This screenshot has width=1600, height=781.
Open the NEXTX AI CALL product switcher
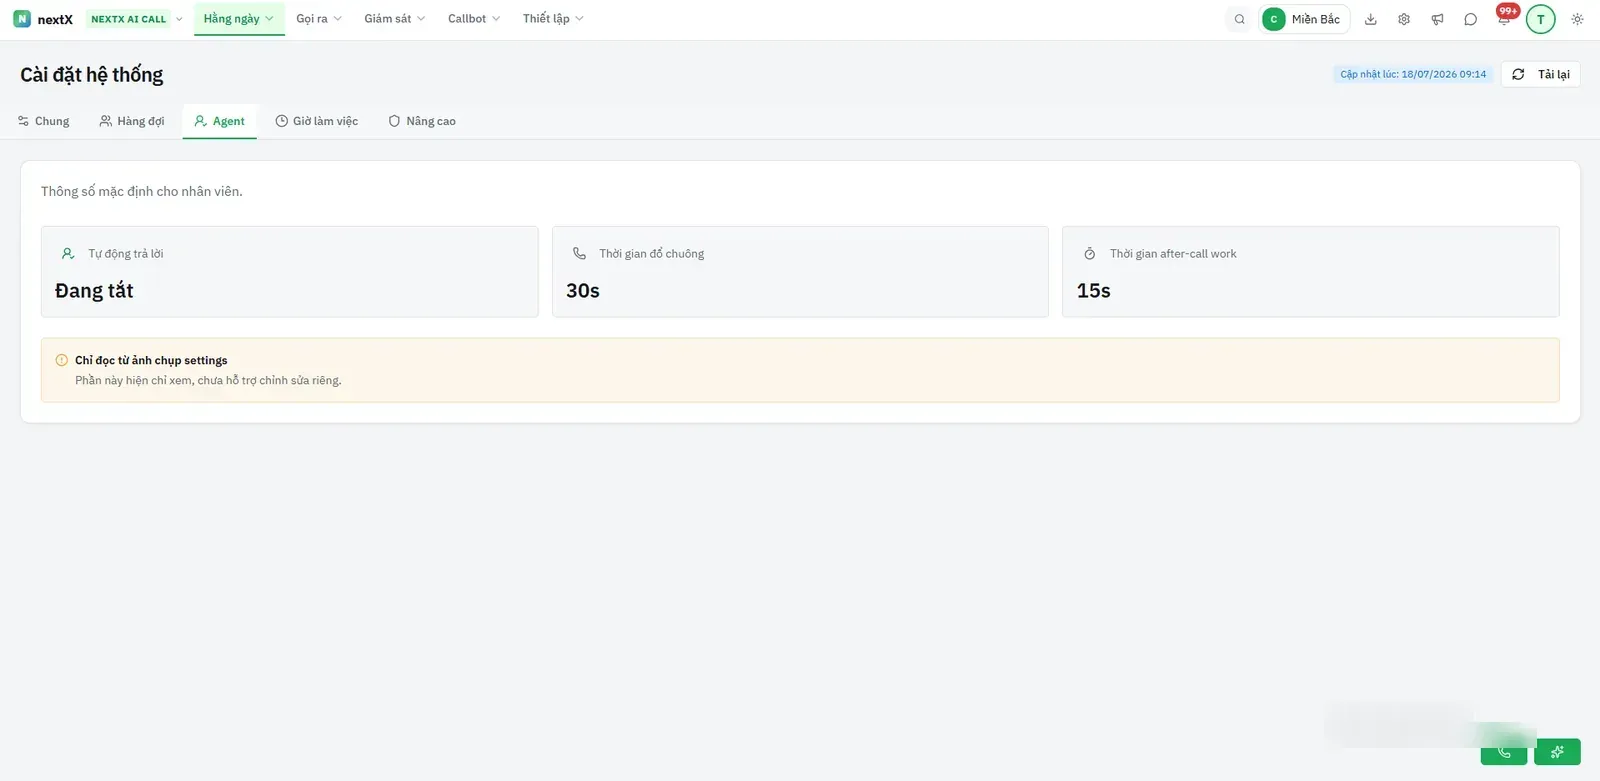tap(136, 19)
